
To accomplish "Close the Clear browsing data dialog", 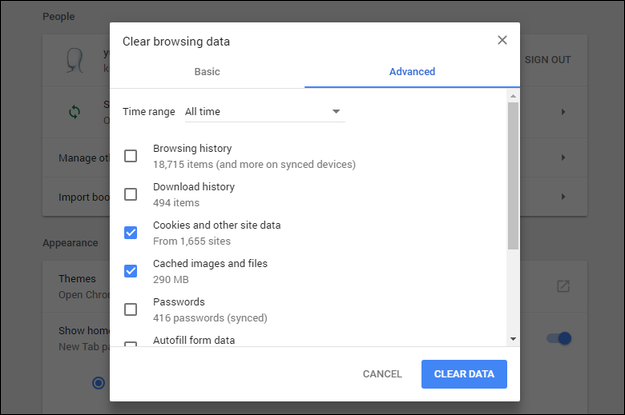I will point(502,41).
